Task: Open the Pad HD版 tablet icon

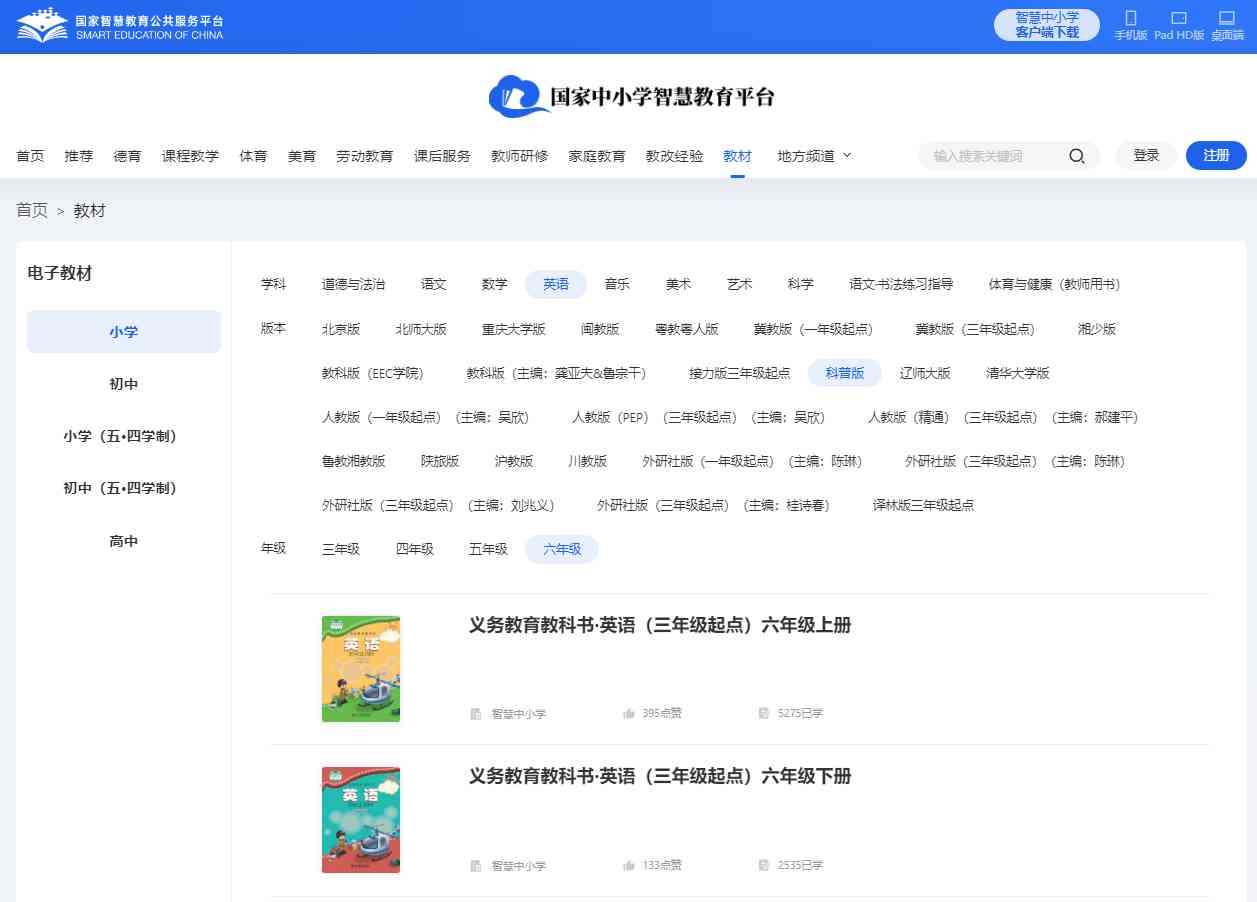Action: 1179,18
